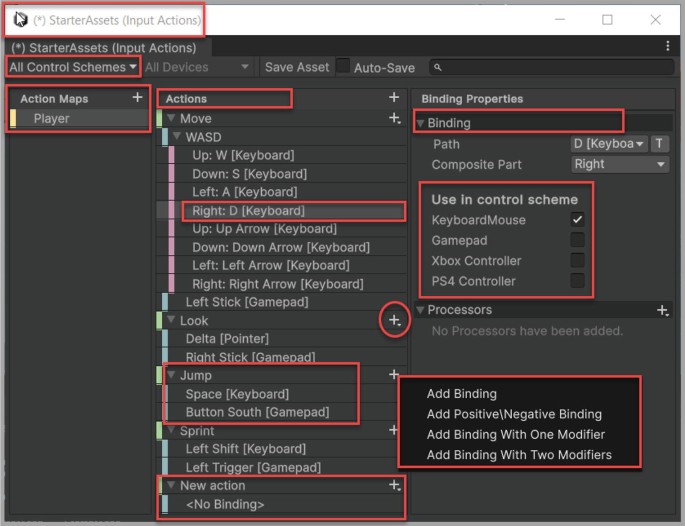Click the plus icon in Actions header
The height and width of the screenshot is (526, 685).
click(394, 98)
